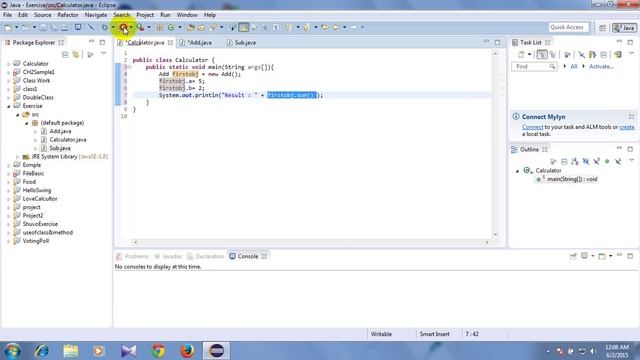Image resolution: width=640 pixels, height=360 pixels.
Task: Open the New wizard dropdown arrow
Action: click(x=16, y=27)
